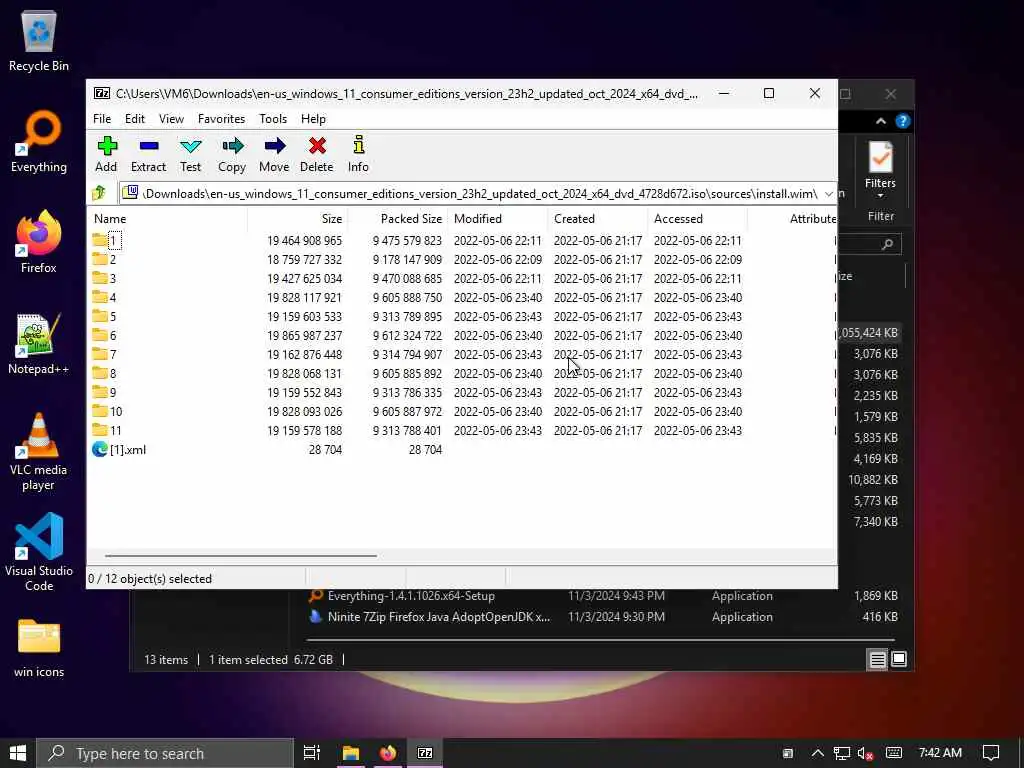Select the Firefox desktop shortcut
Screen dimensions: 1024x768
(x=39, y=242)
